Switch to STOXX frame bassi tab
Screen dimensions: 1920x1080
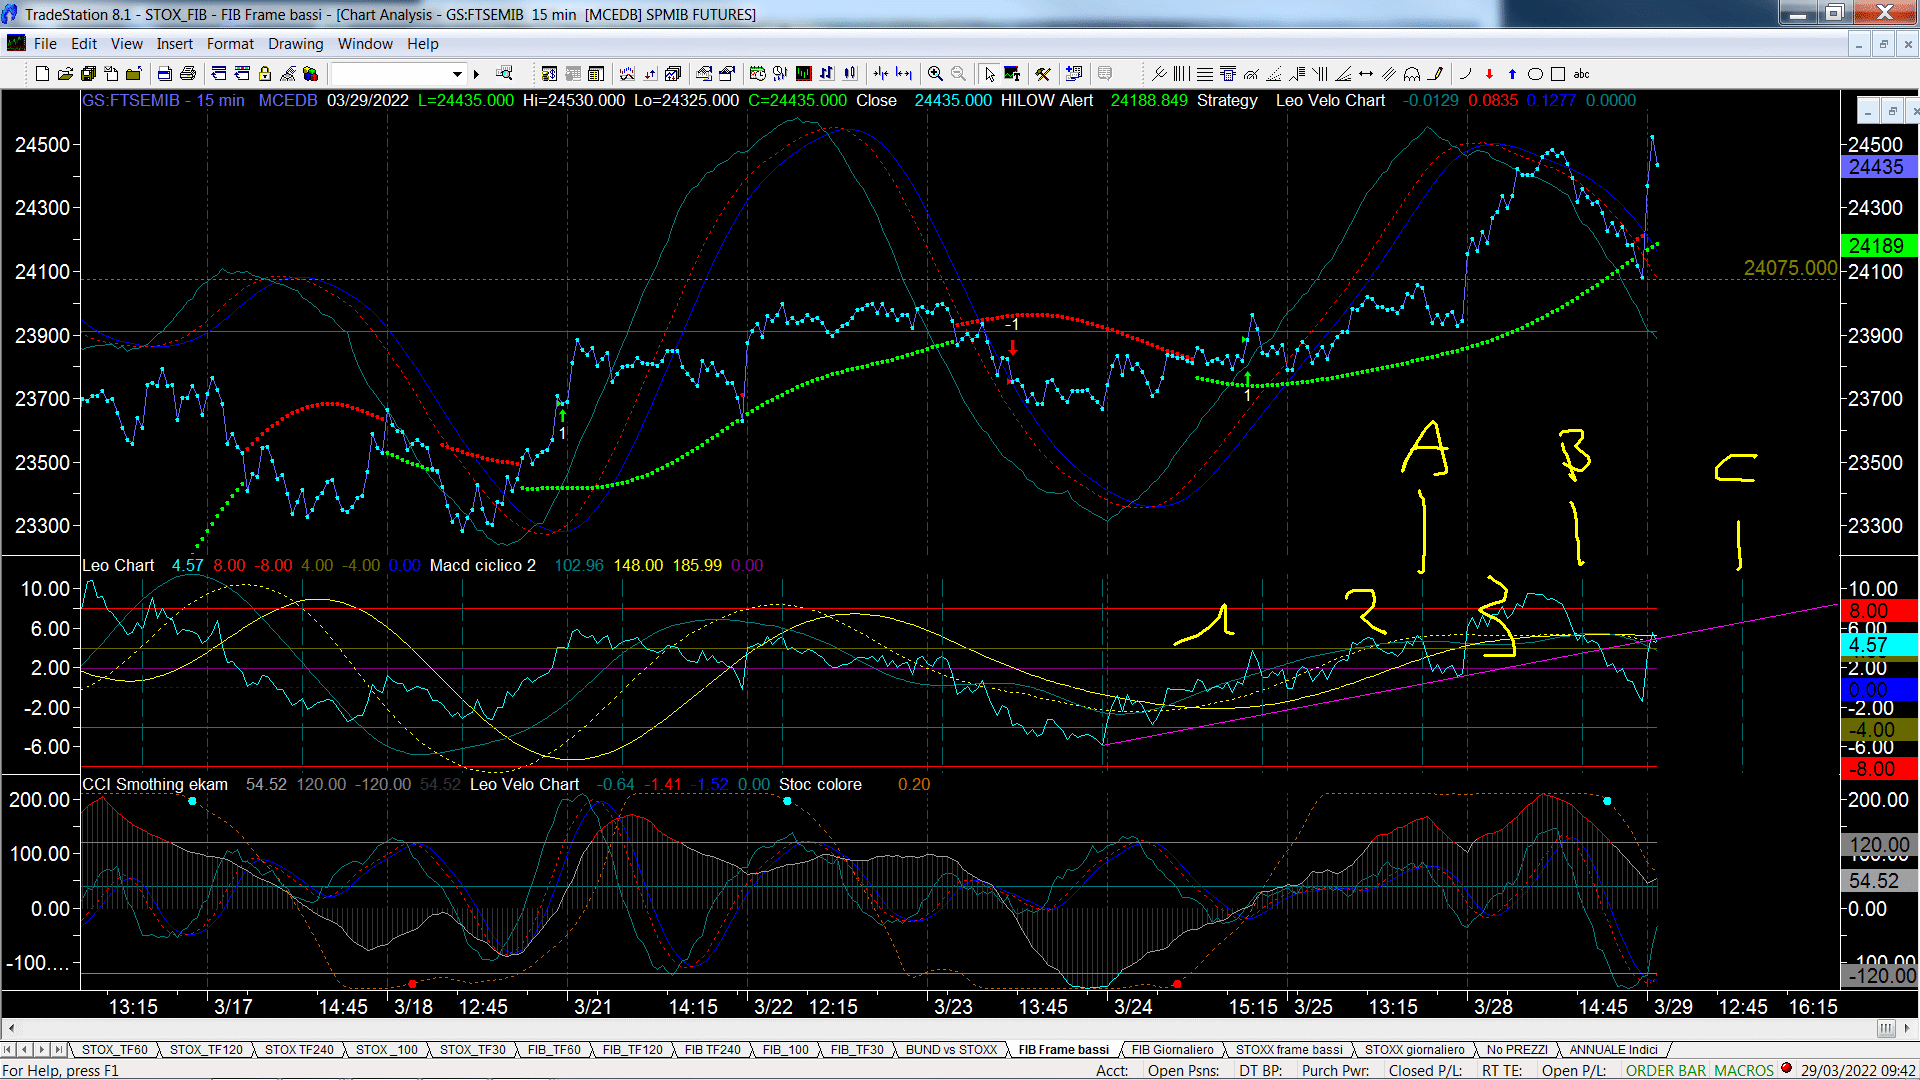(1289, 1050)
